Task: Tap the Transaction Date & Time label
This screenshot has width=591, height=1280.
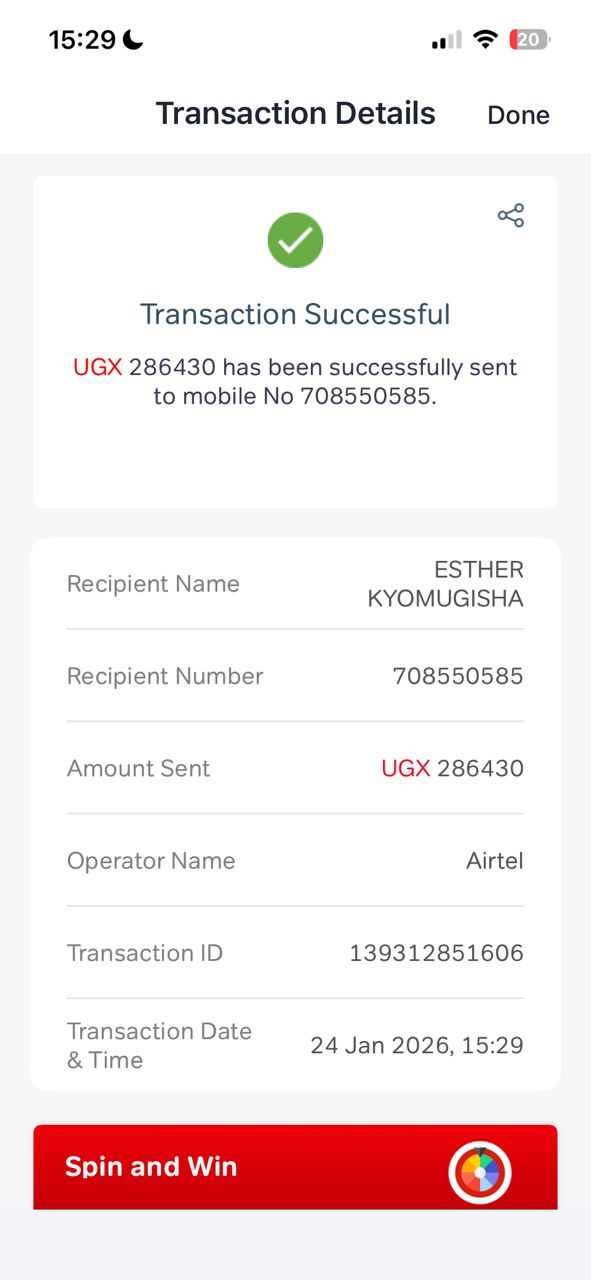Action: coord(159,1045)
